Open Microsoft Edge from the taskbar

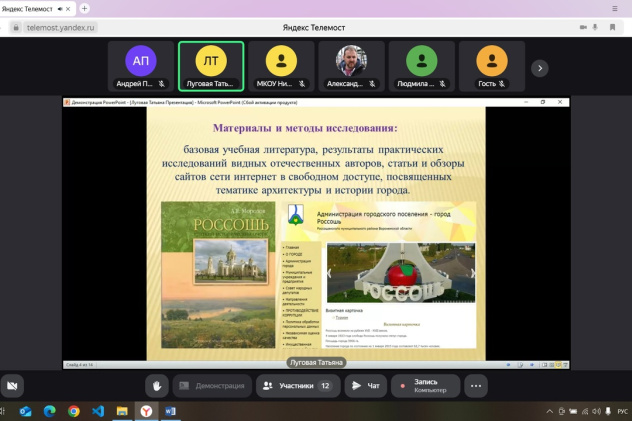[x=50, y=411]
